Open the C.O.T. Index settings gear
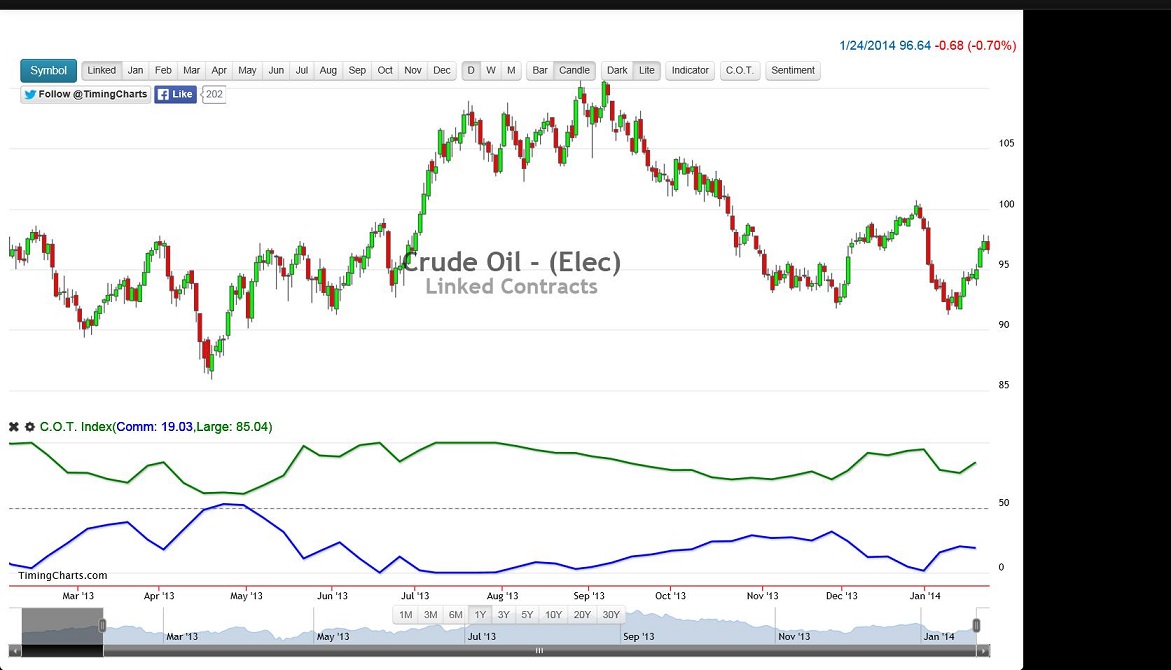 31,426
